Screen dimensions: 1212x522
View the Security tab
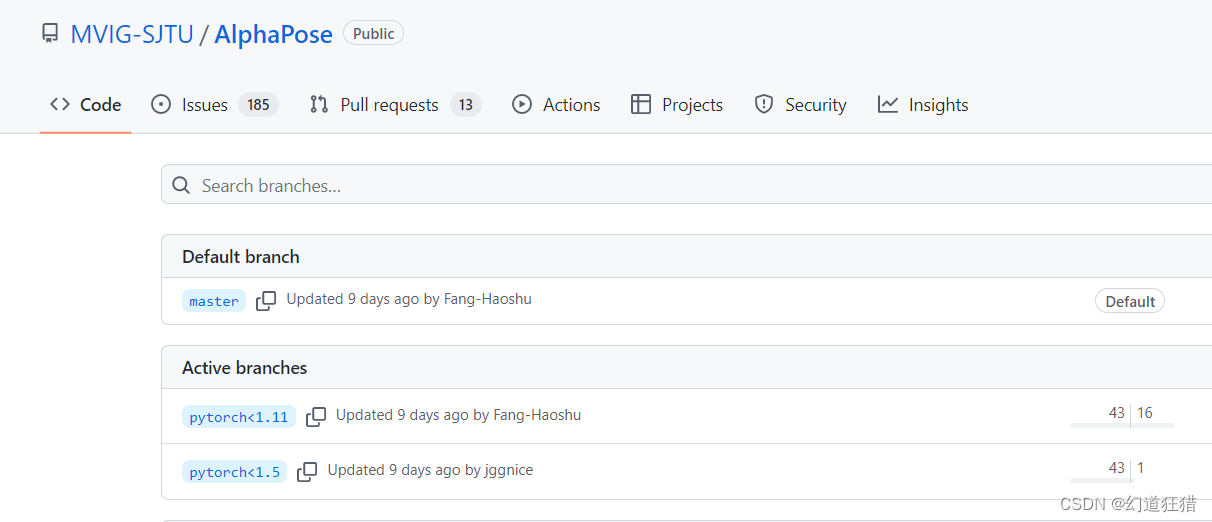(800, 105)
